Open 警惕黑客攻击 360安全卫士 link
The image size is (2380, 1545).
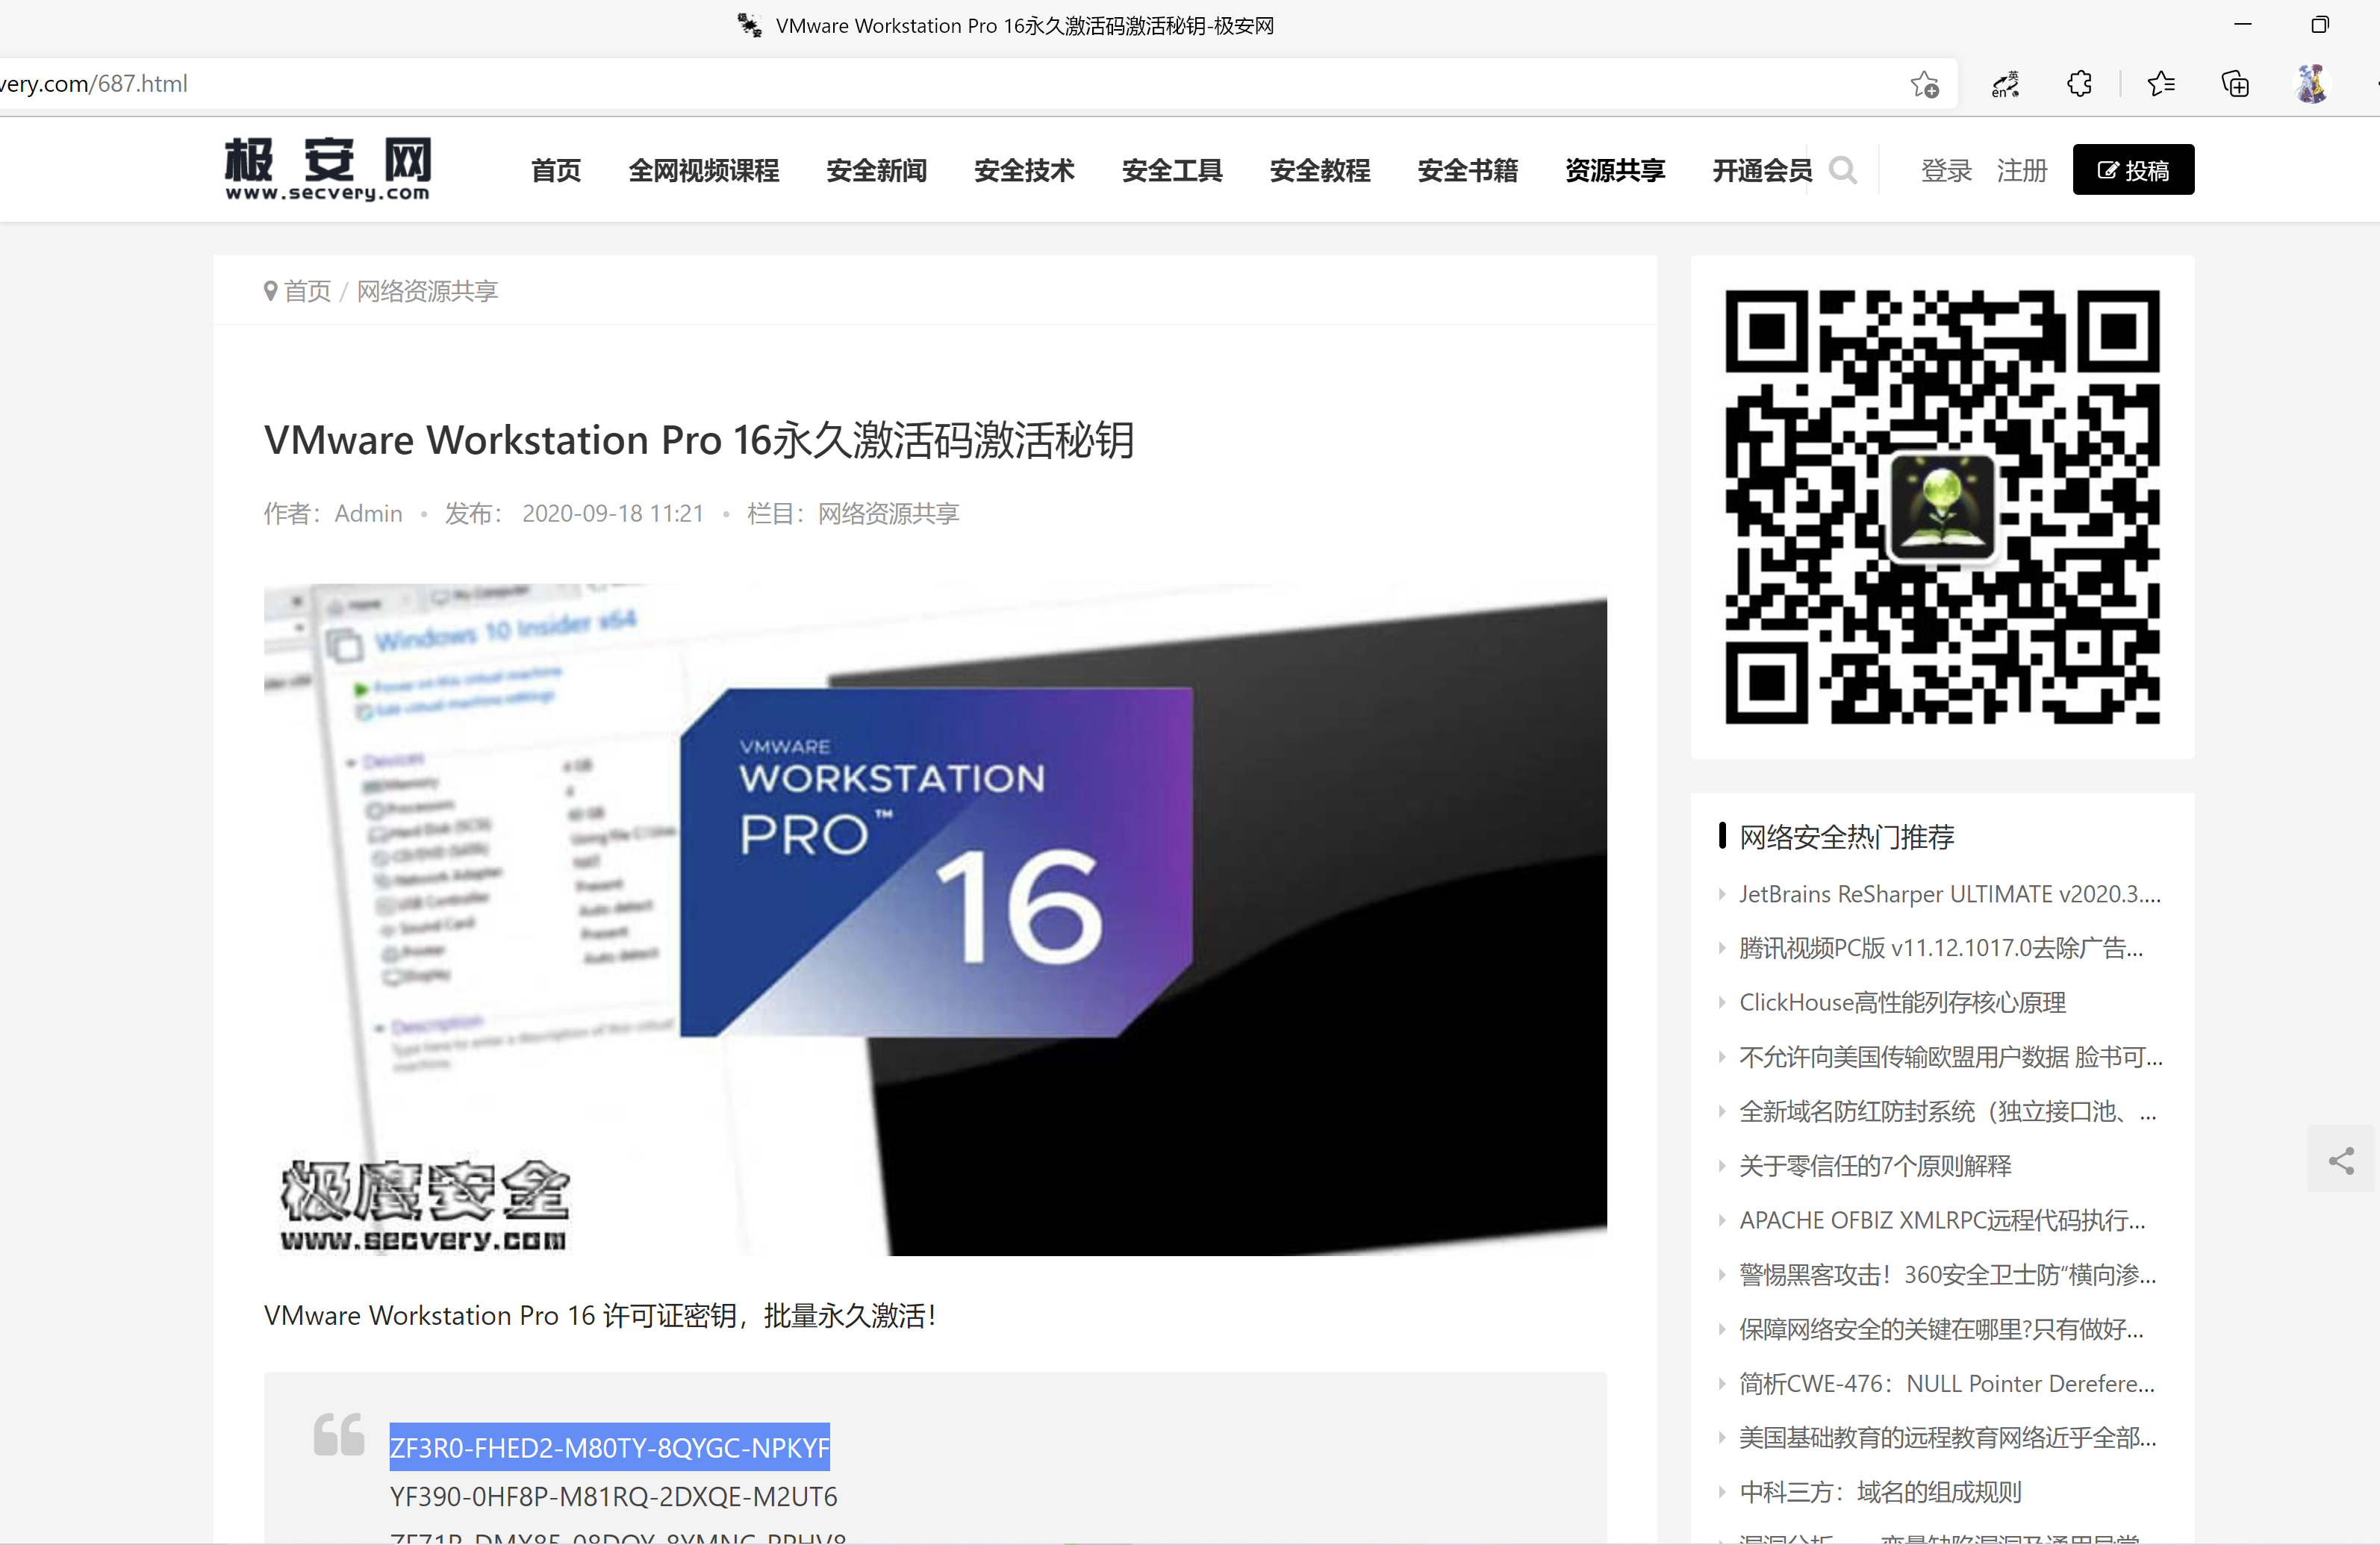pyautogui.click(x=1947, y=1275)
